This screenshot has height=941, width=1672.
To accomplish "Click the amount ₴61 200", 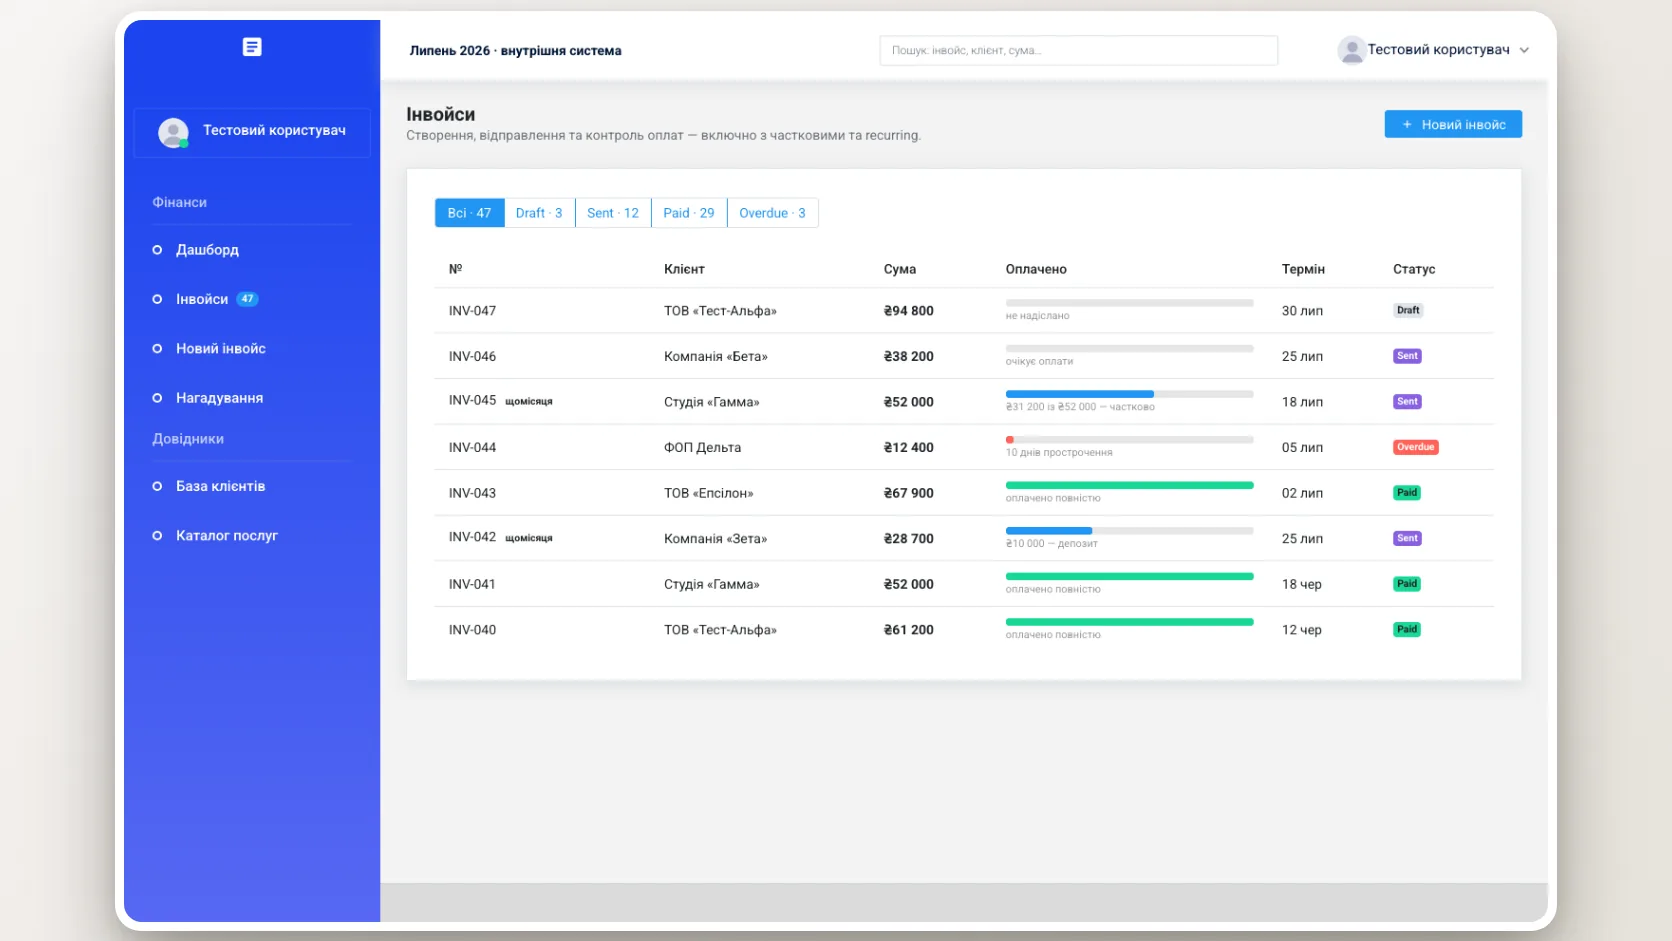I will (908, 630).
